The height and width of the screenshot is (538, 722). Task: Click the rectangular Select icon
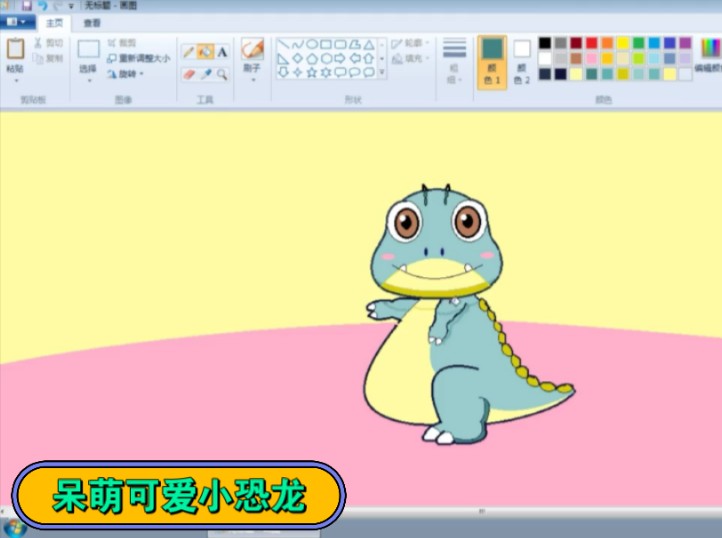click(88, 49)
